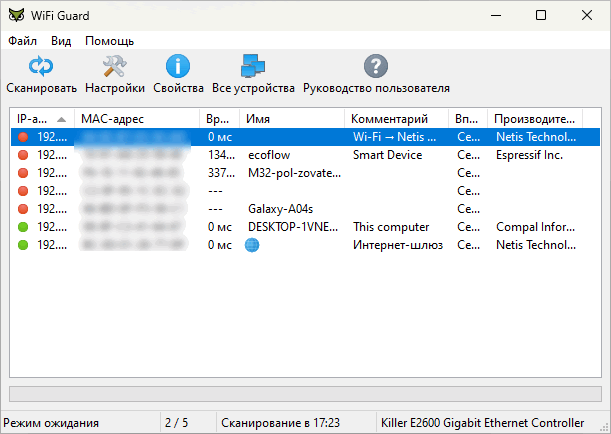The width and height of the screenshot is (611, 434).
Task: Sort by the Производите... column header
Action: [535, 119]
